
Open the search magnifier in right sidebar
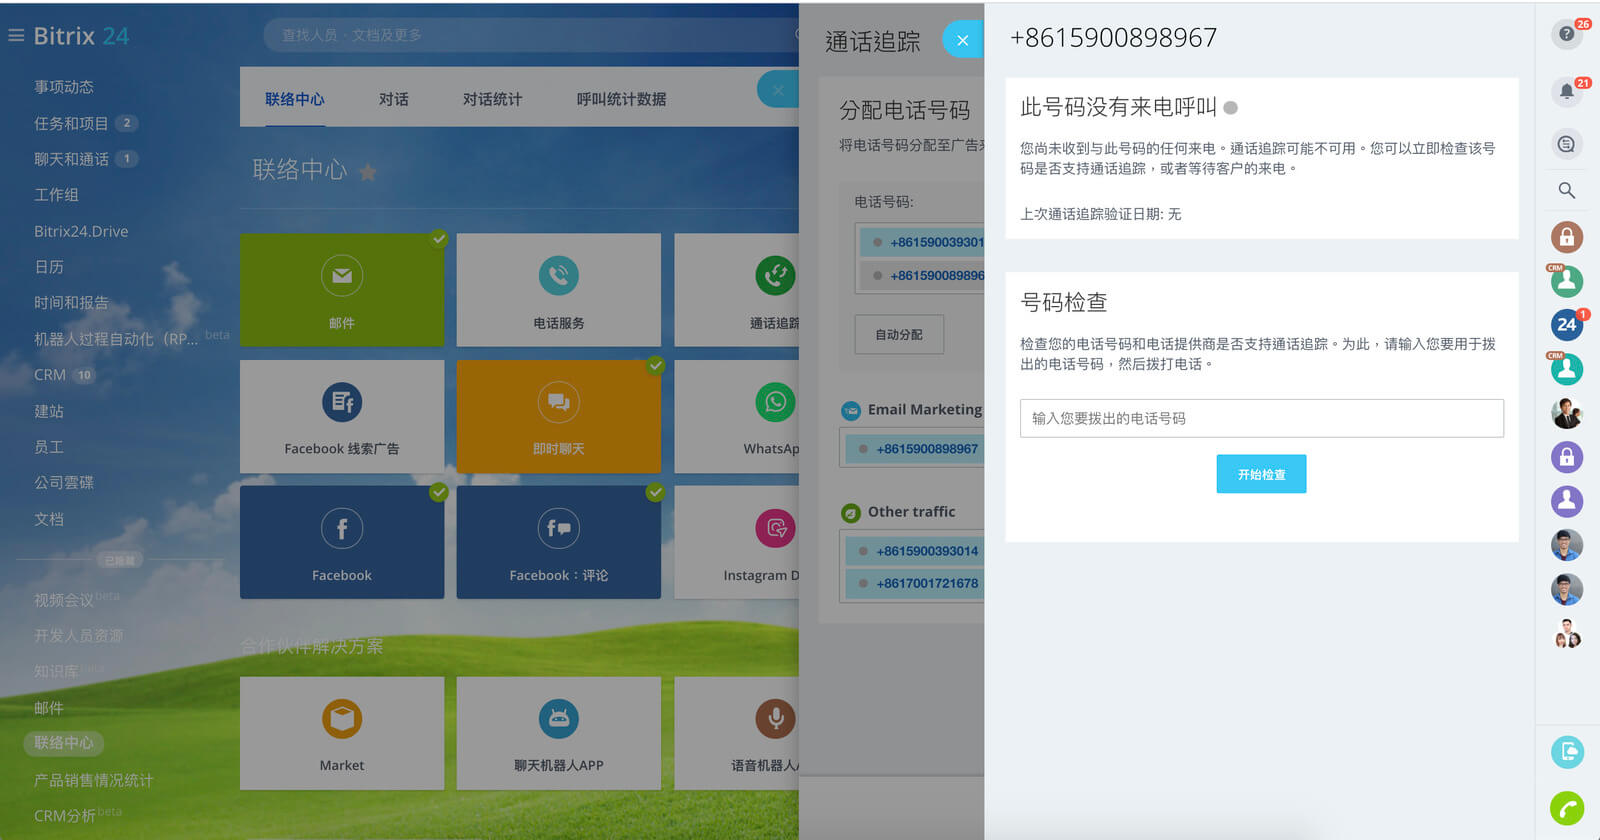[1566, 190]
